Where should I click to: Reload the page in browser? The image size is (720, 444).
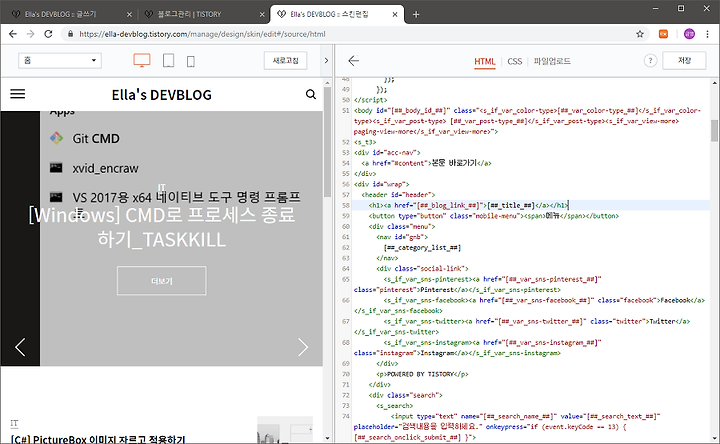click(x=48, y=34)
